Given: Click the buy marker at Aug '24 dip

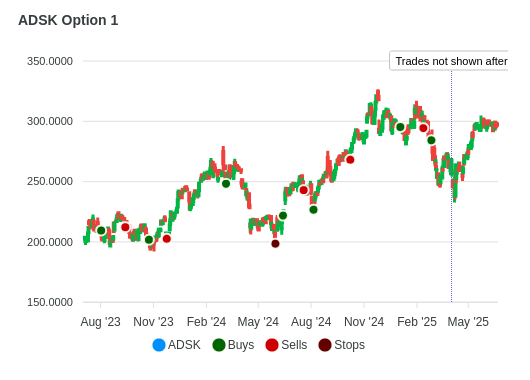Looking at the screenshot, I should pos(313,210).
